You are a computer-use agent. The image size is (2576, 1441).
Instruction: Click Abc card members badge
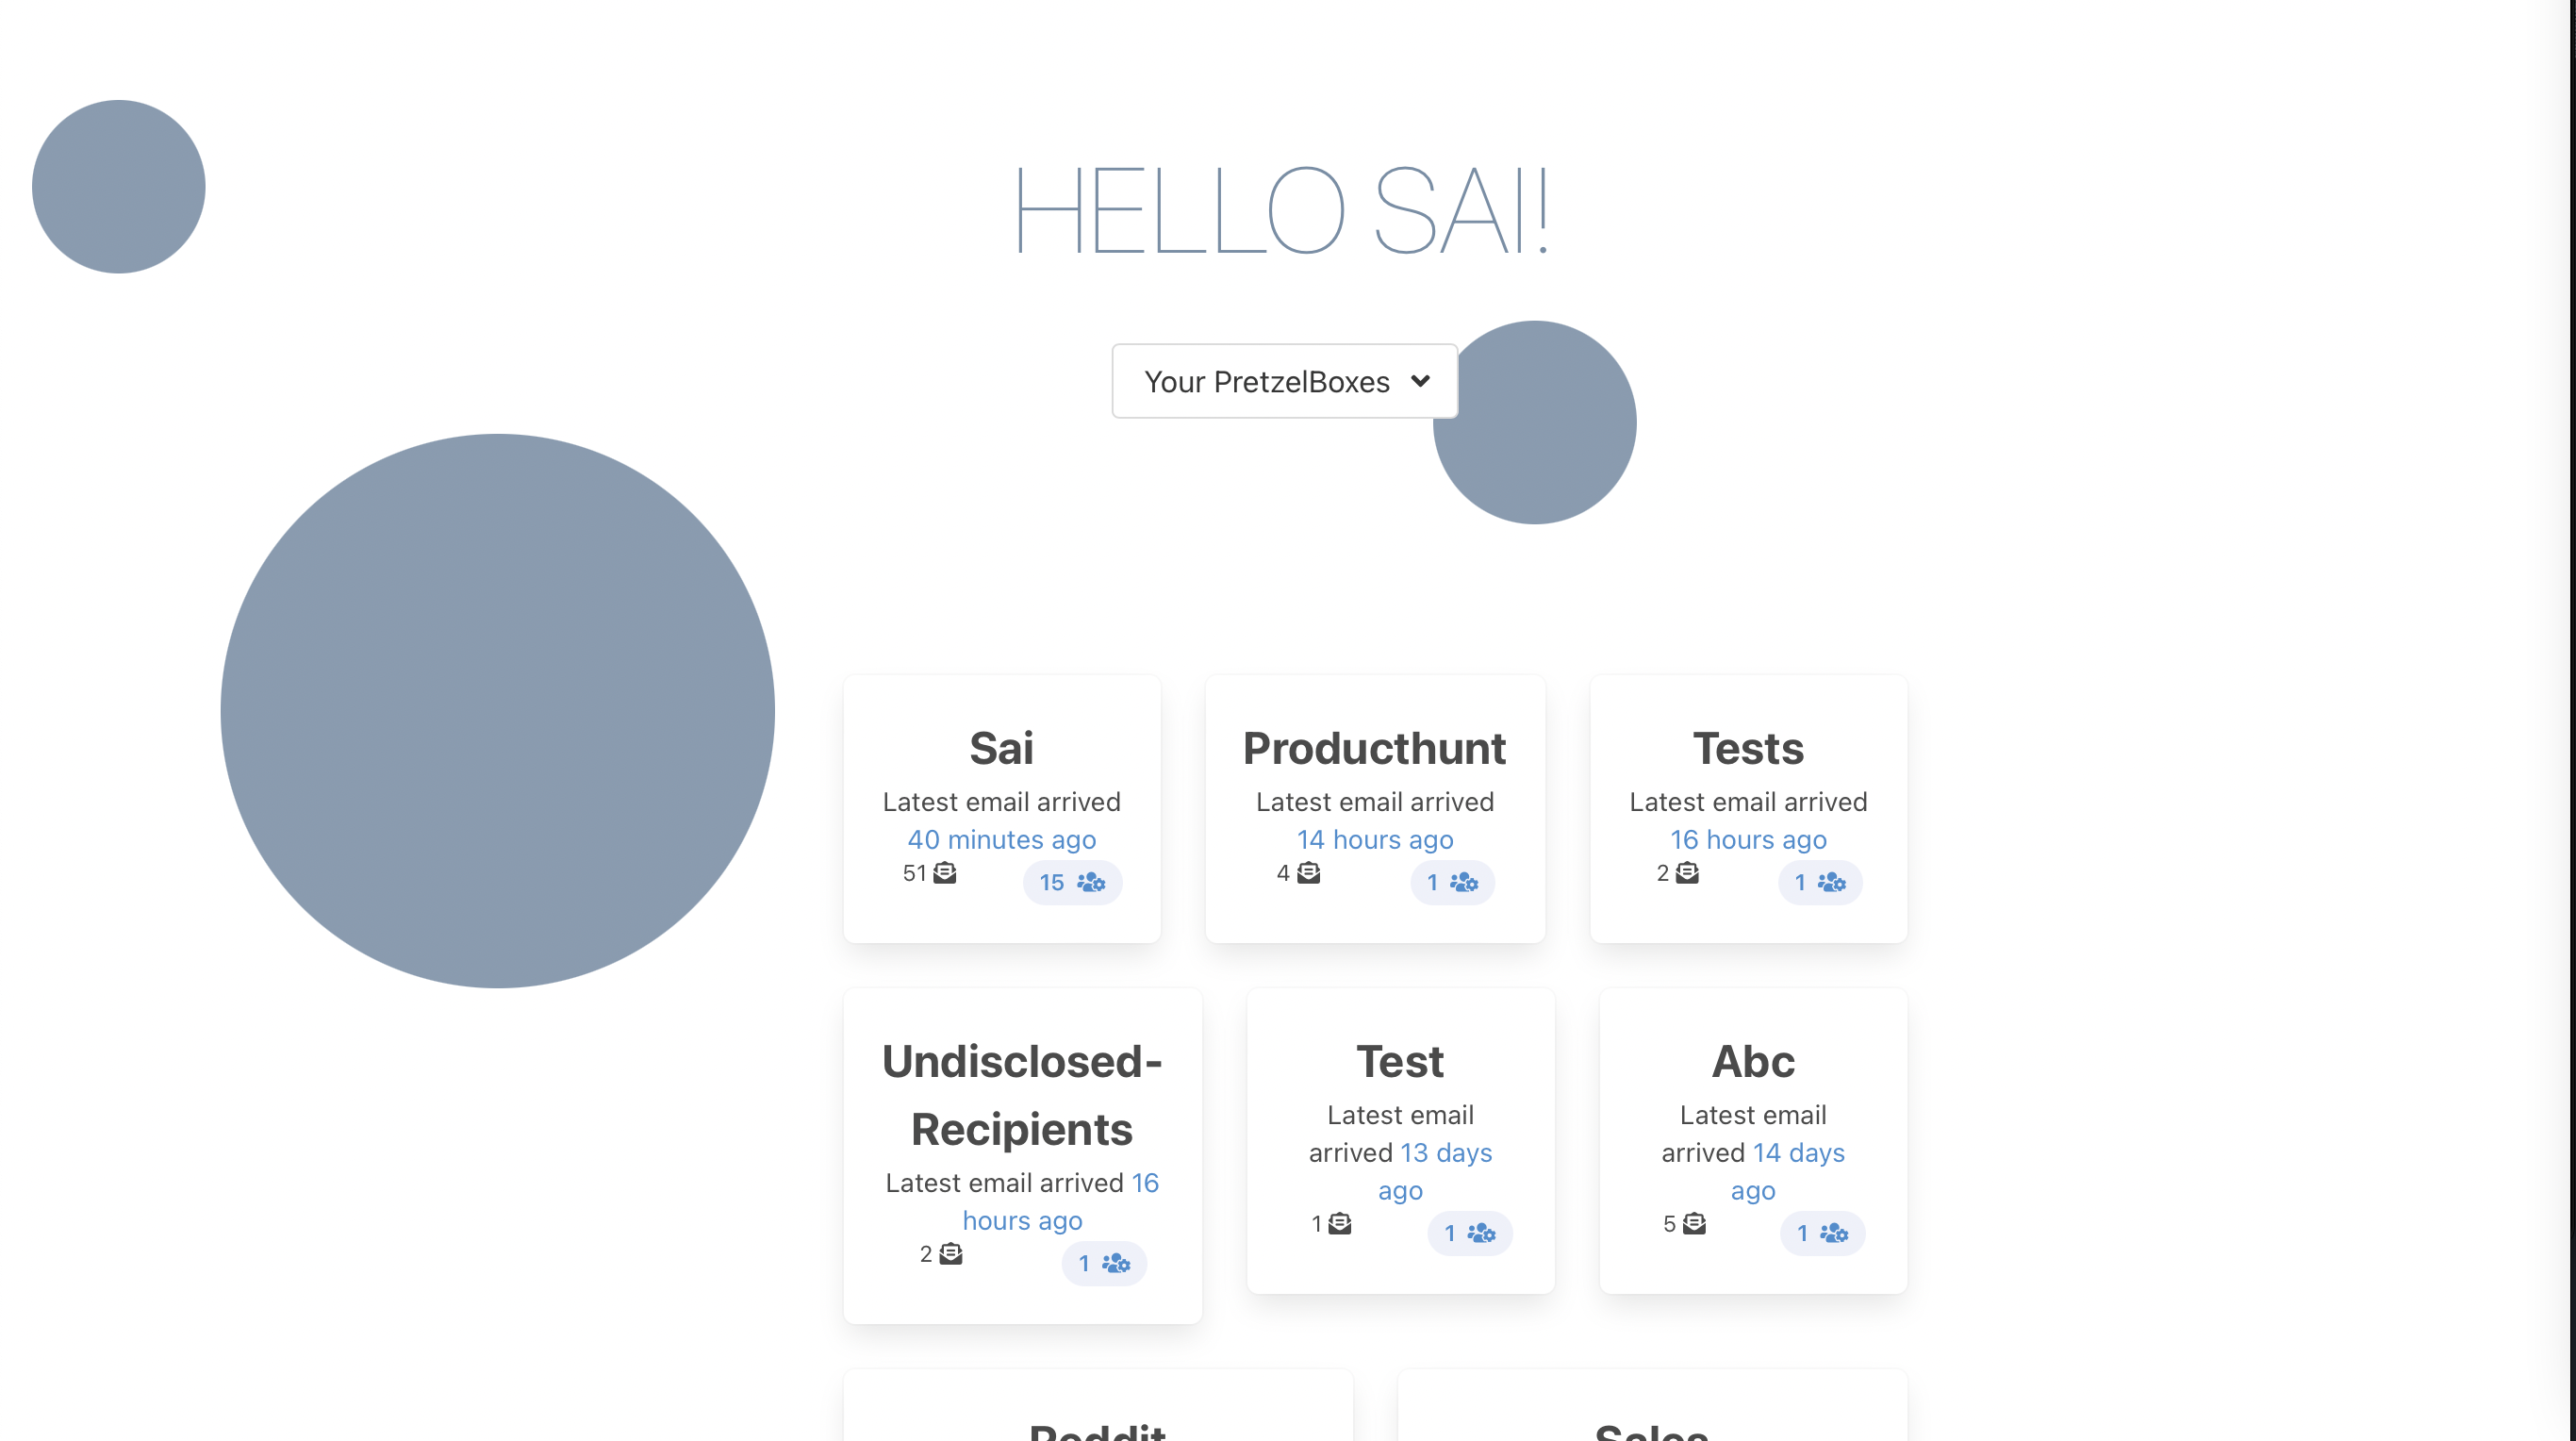(x=1821, y=1233)
